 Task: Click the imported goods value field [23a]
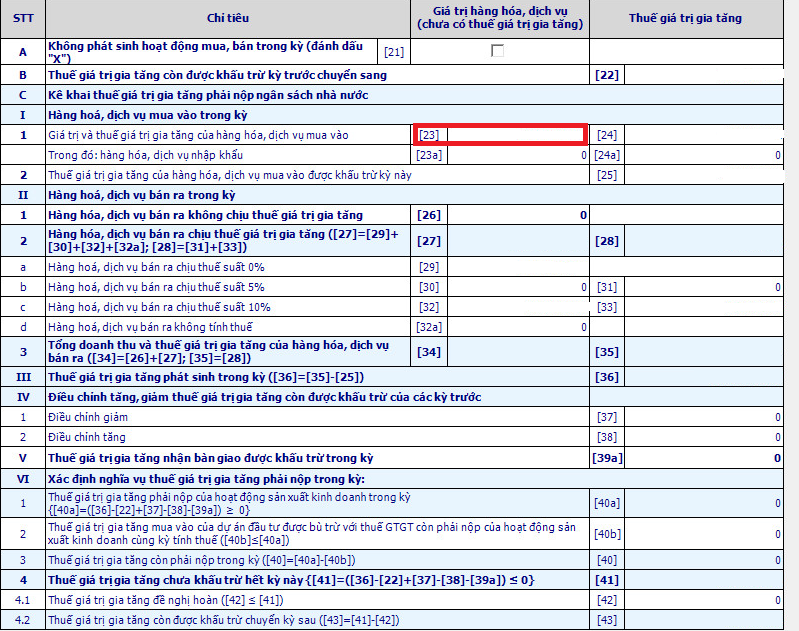[515, 155]
